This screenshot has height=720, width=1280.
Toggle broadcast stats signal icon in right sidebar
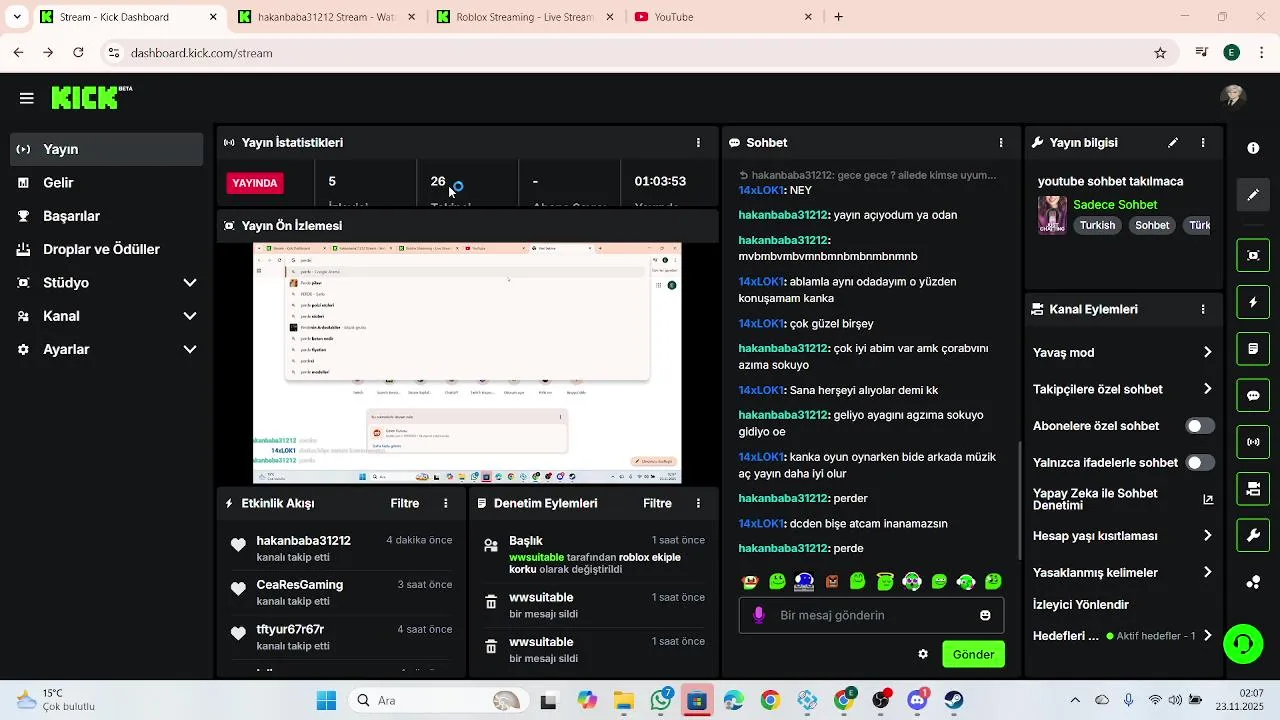(1253, 442)
